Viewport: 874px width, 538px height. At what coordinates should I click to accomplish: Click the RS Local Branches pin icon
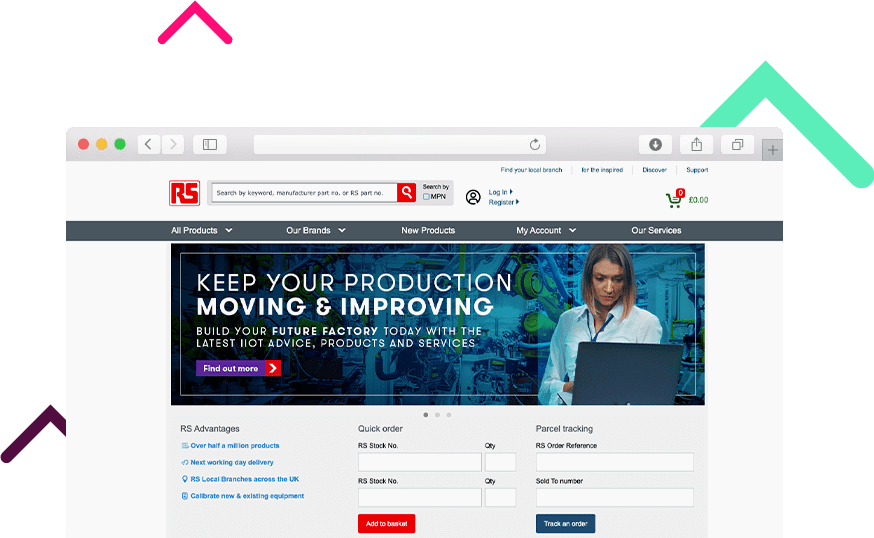185,479
